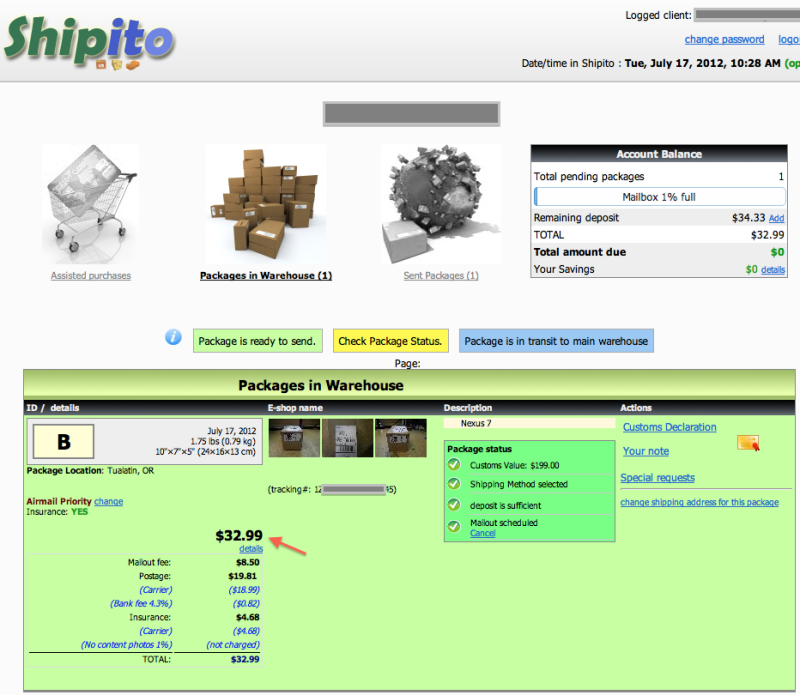The image size is (800, 695).
Task: Click the Total amount due $0 value
Action: pos(777,252)
